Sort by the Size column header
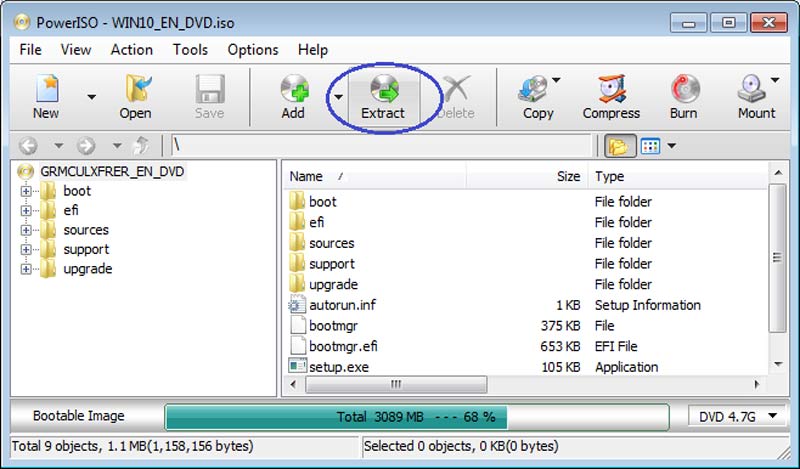The width and height of the screenshot is (800, 469). coord(527,177)
